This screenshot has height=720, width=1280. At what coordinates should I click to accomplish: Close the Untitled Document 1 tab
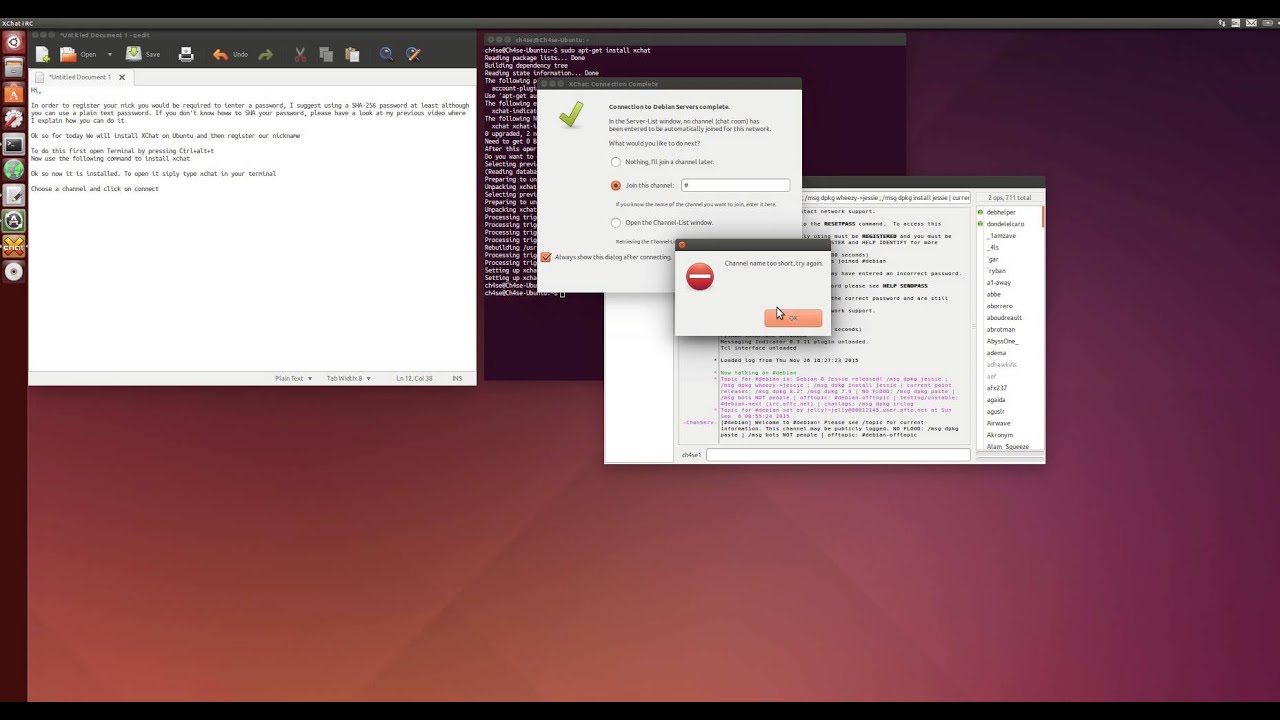pyautogui.click(x=122, y=77)
